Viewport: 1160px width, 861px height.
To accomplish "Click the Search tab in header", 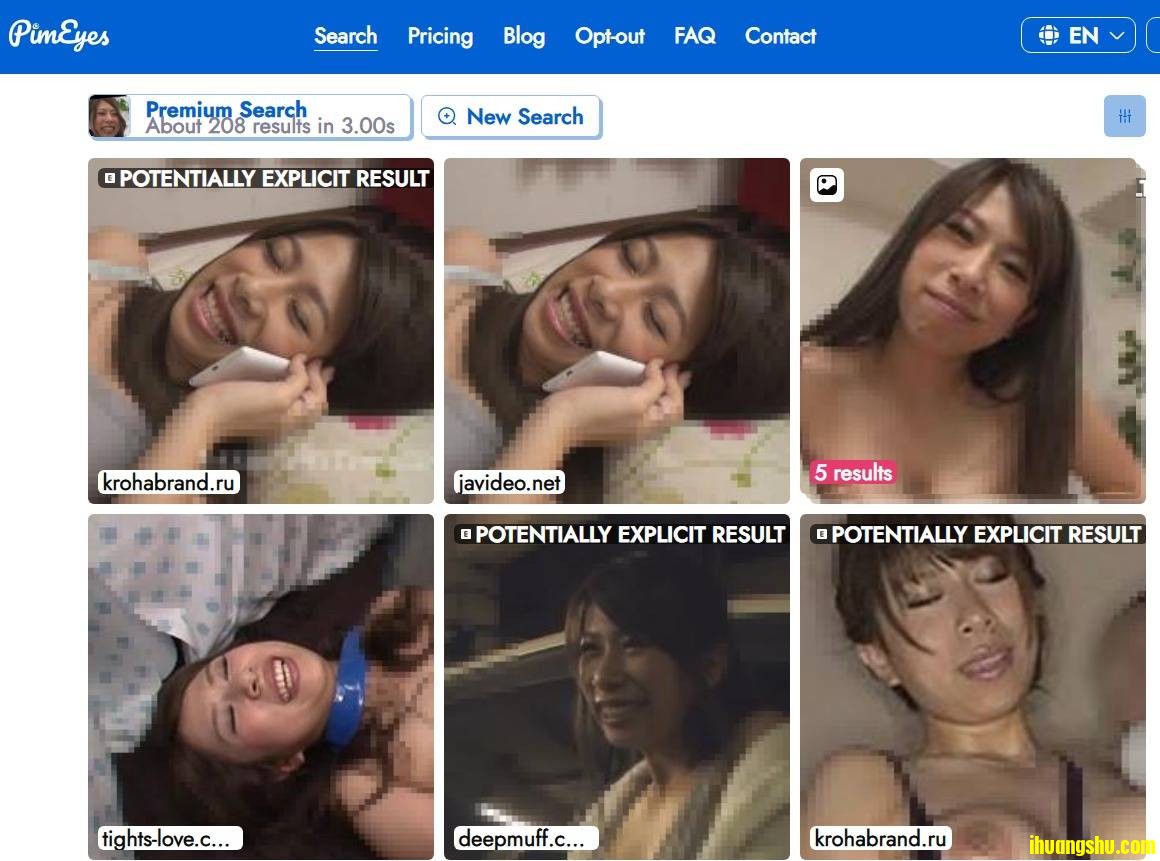I will pos(345,36).
